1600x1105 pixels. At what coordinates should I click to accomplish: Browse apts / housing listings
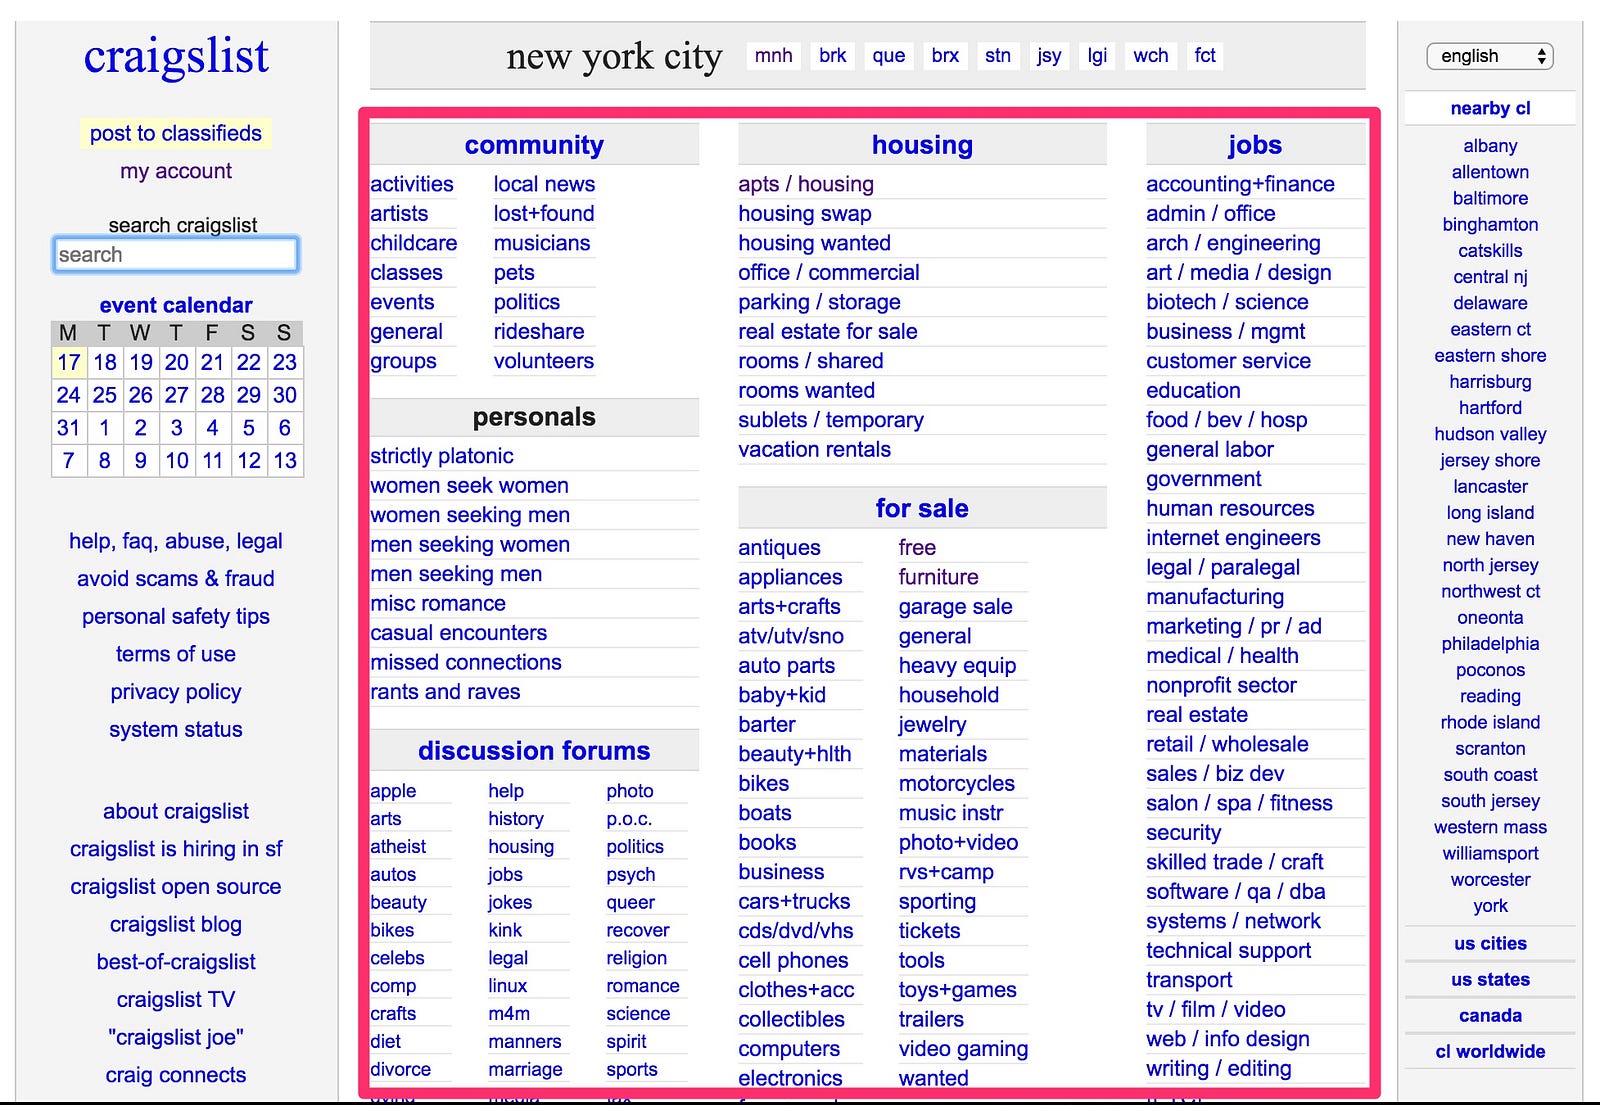click(806, 184)
